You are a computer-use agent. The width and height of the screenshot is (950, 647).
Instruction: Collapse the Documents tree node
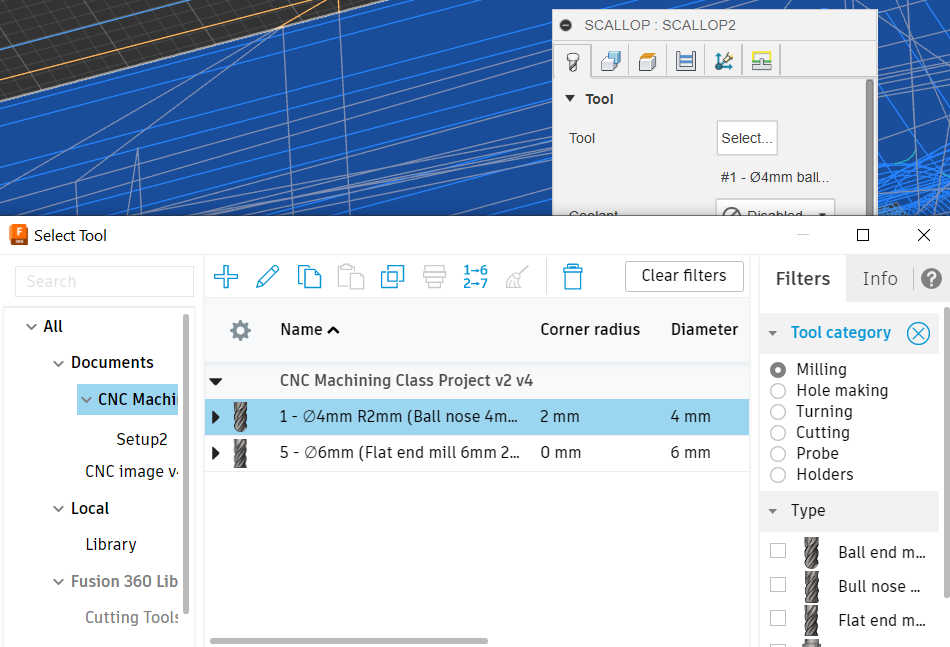pos(58,363)
